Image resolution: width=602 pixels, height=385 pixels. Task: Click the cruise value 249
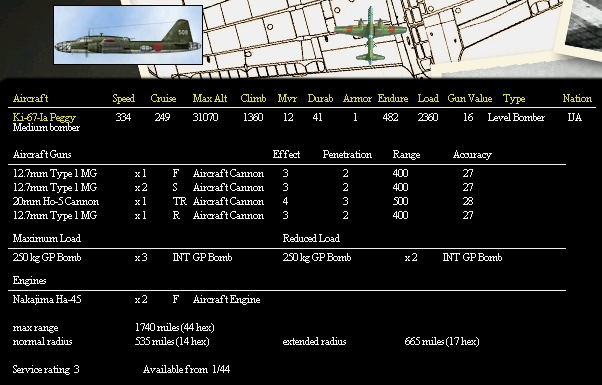(x=162, y=117)
